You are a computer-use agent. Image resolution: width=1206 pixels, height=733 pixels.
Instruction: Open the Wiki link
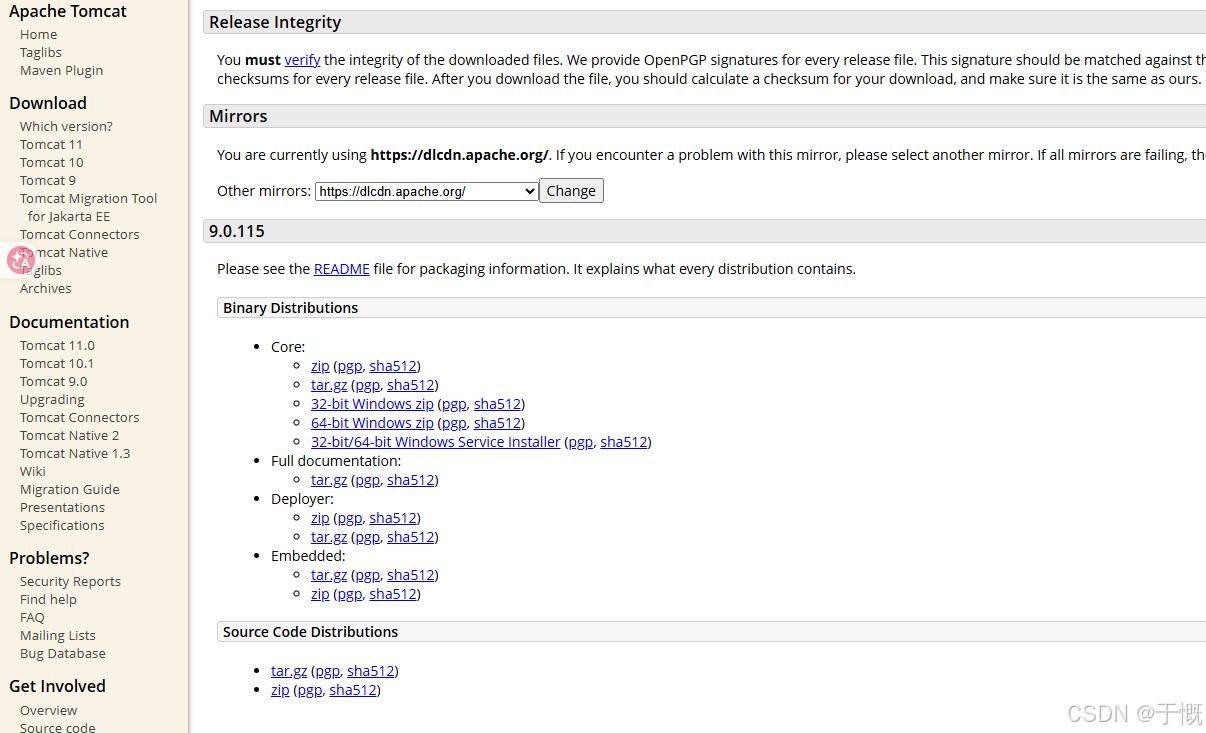pyautogui.click(x=33, y=471)
